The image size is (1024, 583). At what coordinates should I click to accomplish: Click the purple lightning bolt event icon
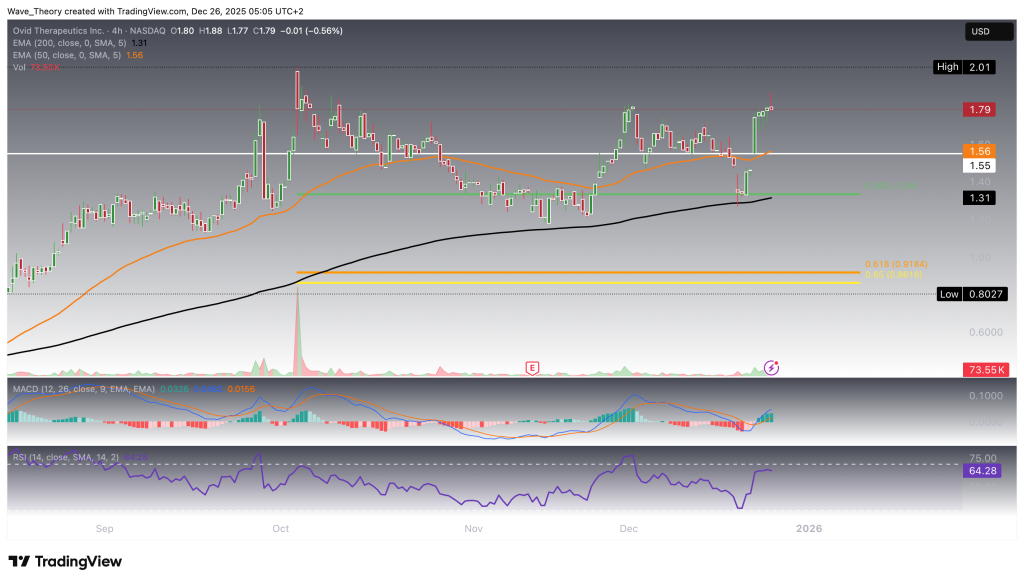coord(771,368)
